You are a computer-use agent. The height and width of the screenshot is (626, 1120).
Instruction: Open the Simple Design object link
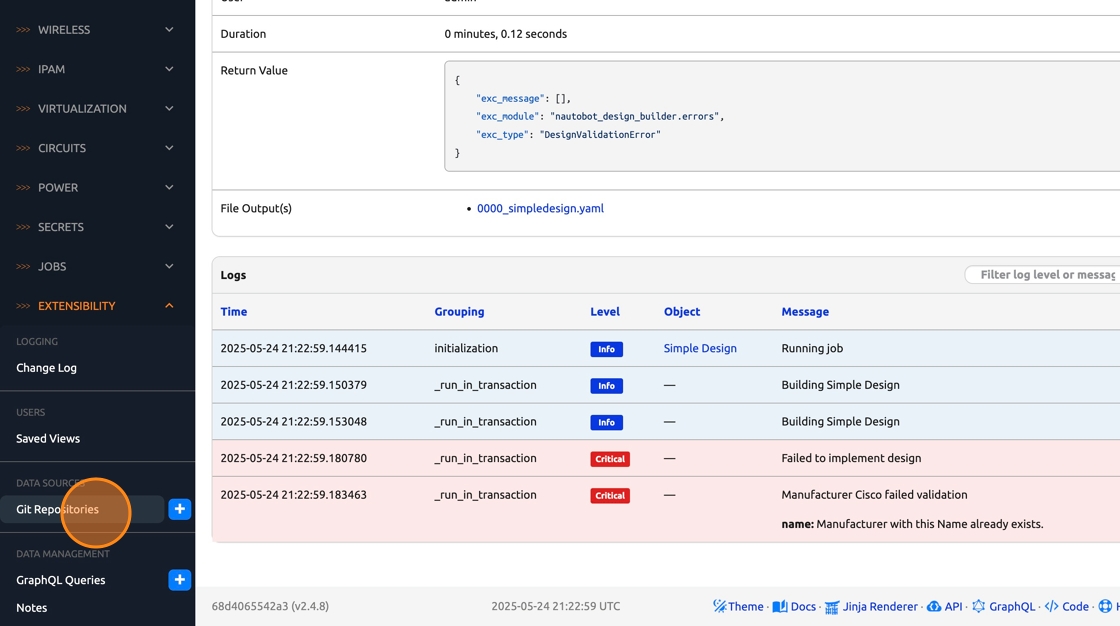(x=700, y=348)
